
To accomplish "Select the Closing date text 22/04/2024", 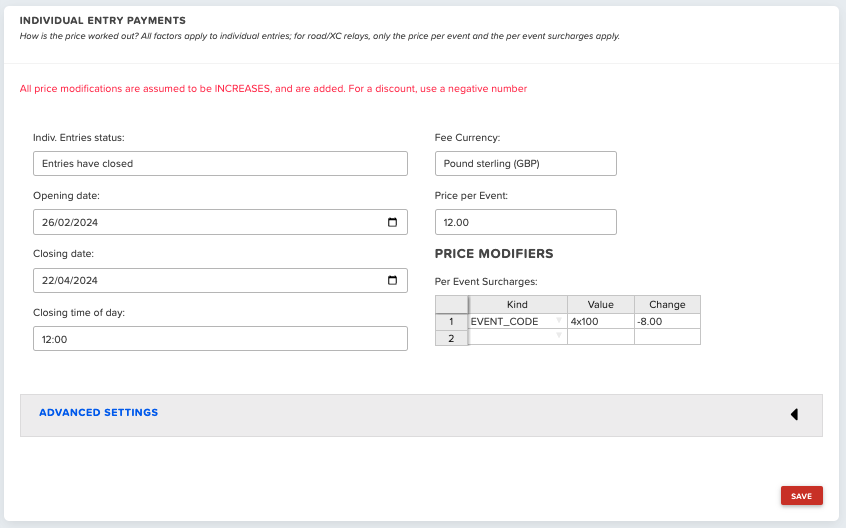I will click(x=70, y=280).
